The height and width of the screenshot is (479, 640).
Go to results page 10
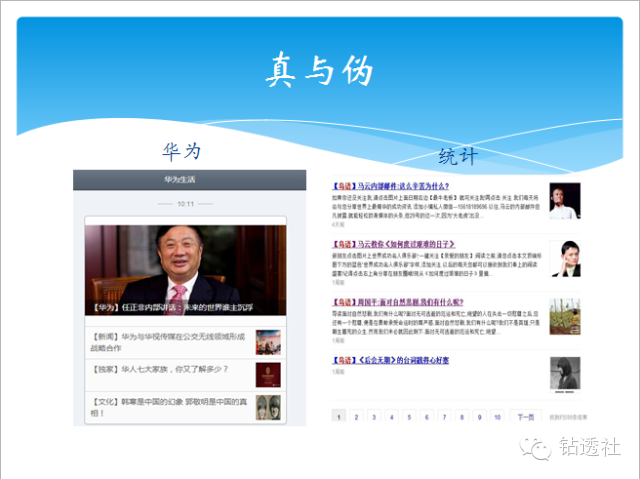tap(497, 416)
